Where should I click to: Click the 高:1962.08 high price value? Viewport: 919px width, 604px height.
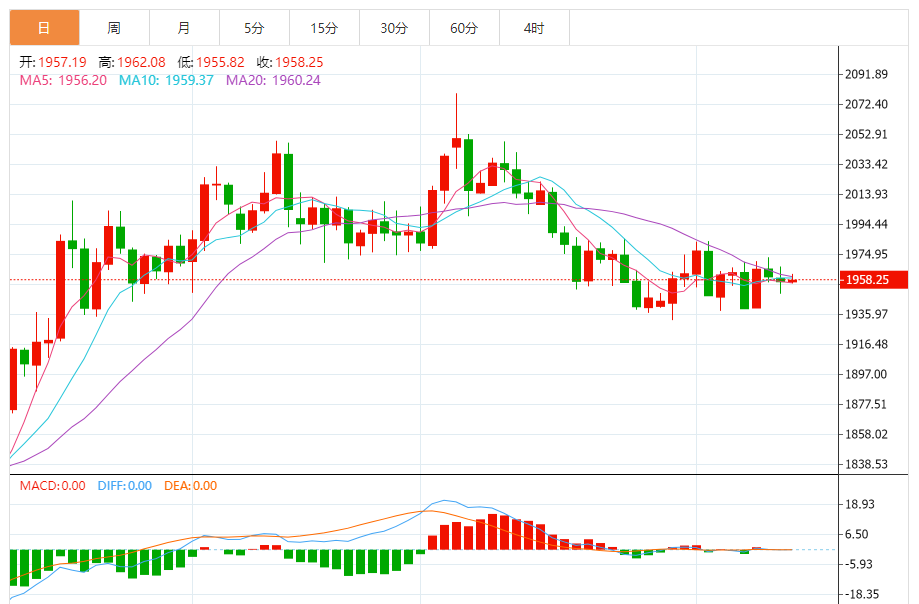(x=132, y=62)
